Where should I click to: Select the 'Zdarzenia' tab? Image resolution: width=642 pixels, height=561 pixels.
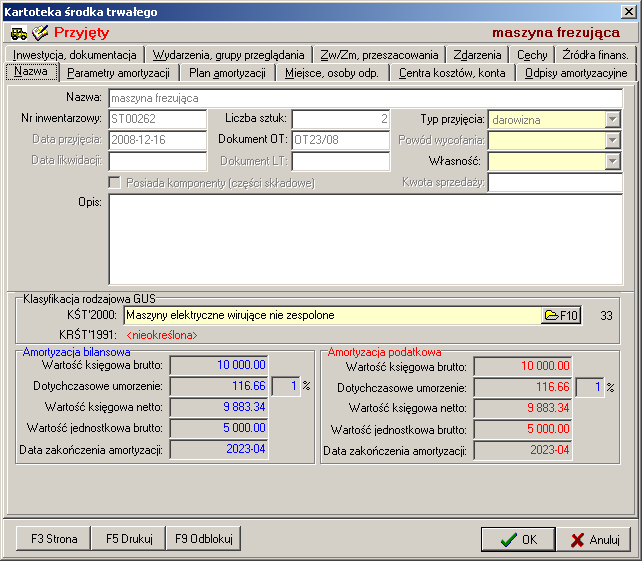coord(477,55)
